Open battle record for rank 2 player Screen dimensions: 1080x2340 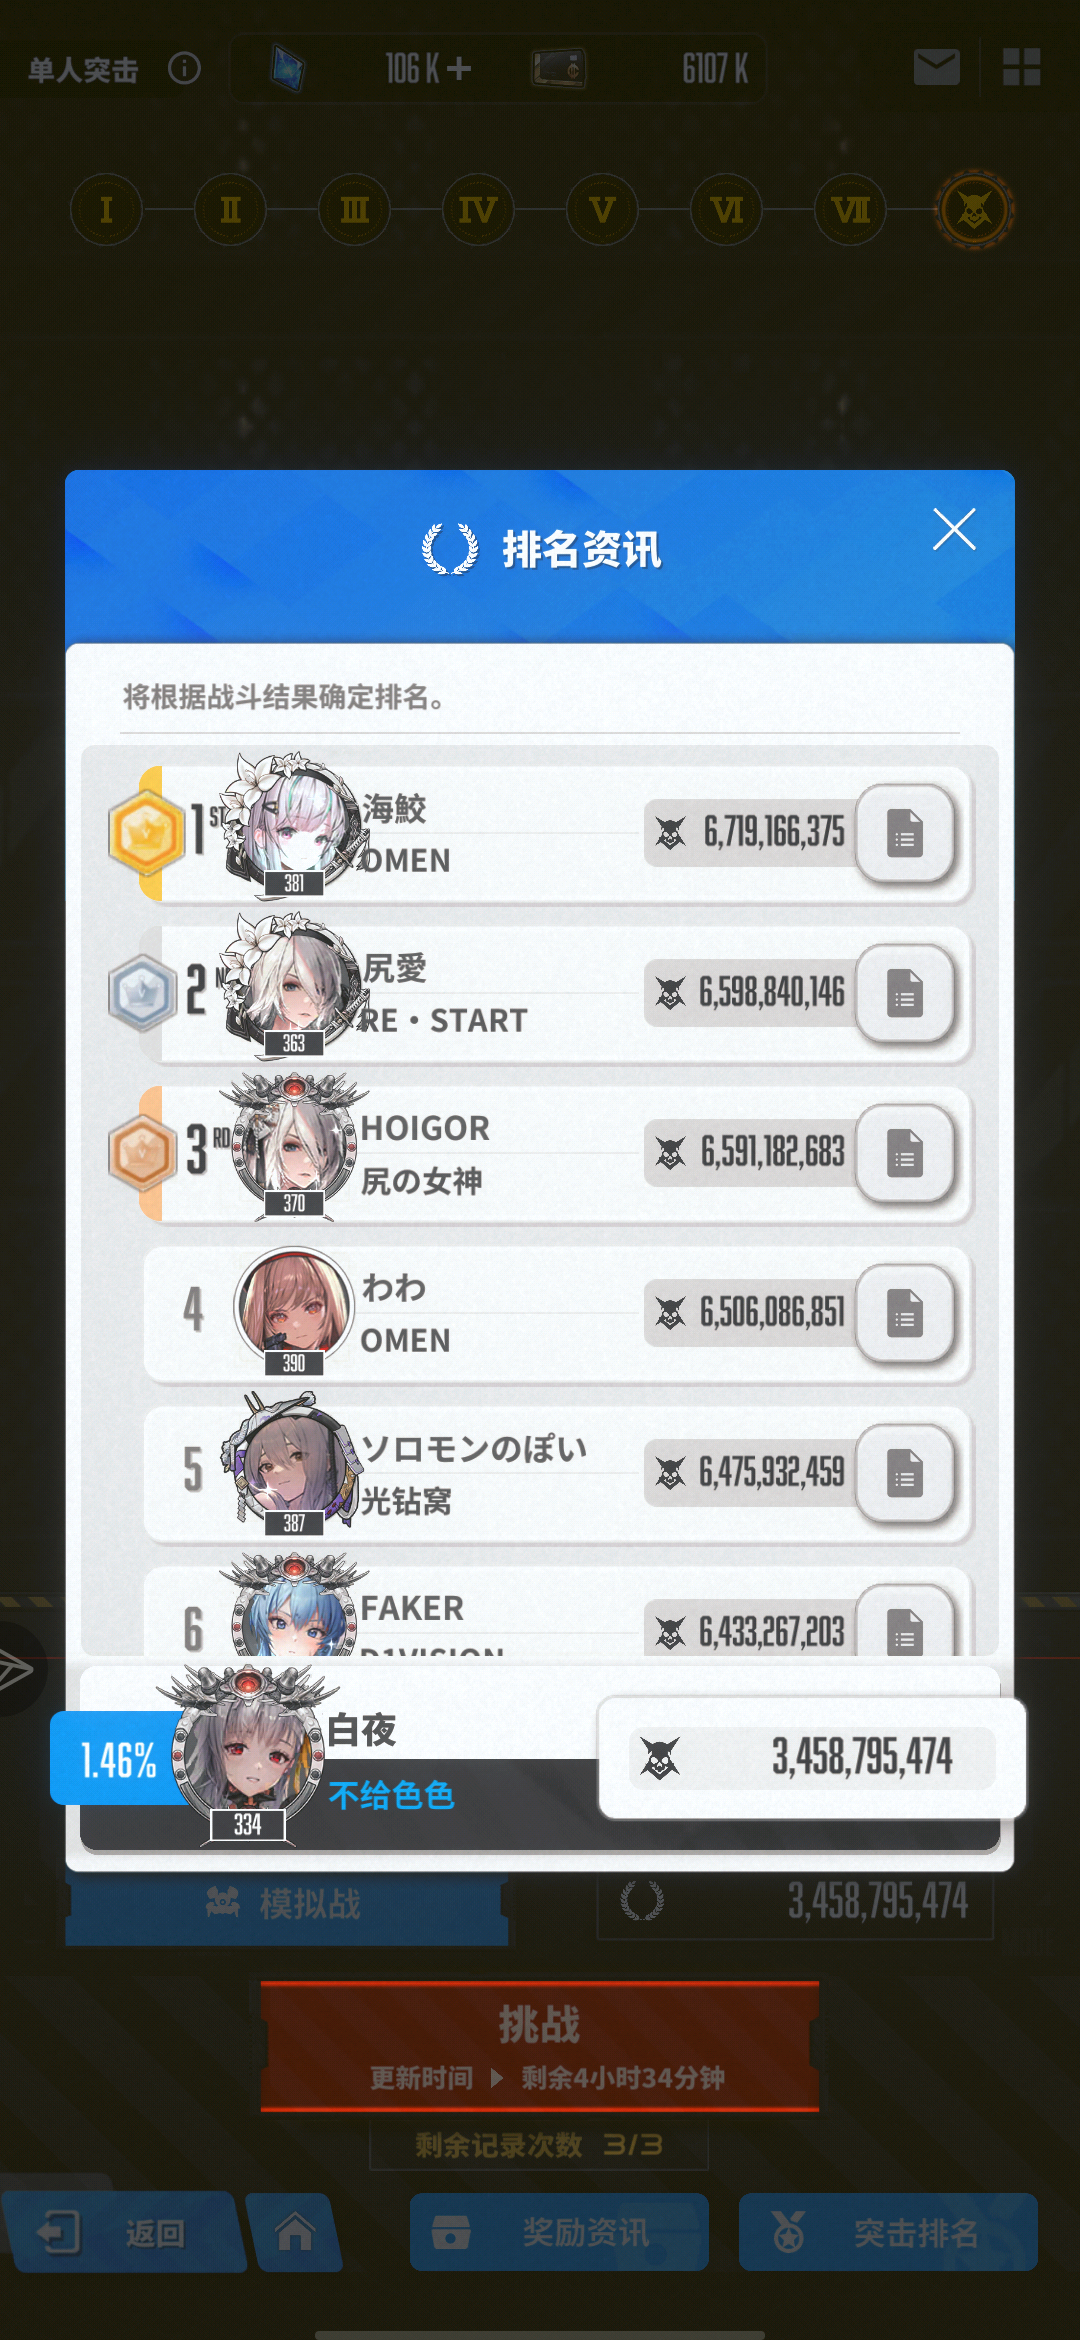(x=905, y=993)
